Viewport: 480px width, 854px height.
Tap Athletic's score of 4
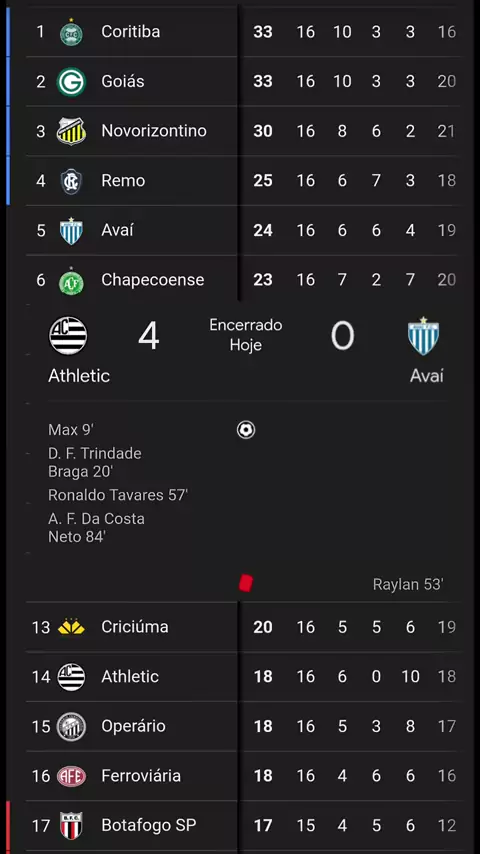(149, 336)
